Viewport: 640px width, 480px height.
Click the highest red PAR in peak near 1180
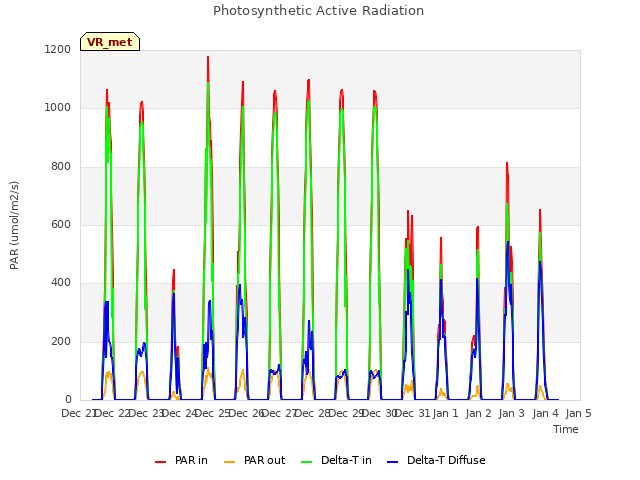point(208,57)
